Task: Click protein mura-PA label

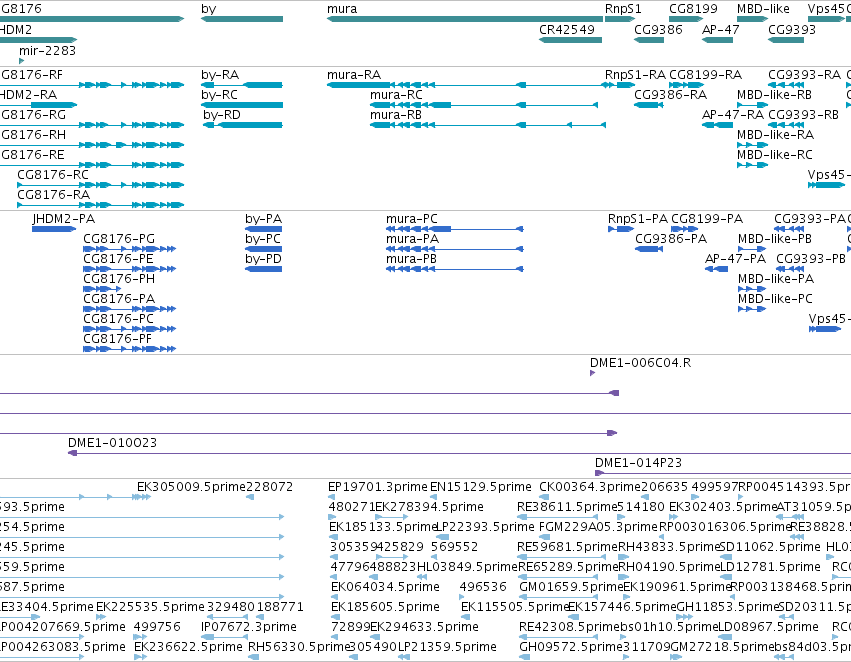Action: click(412, 239)
